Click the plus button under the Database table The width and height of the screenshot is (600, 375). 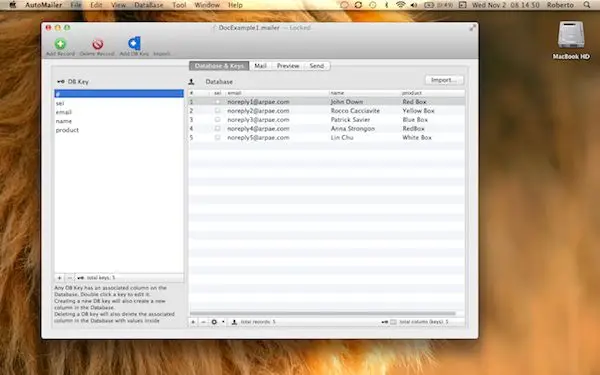[x=193, y=322]
